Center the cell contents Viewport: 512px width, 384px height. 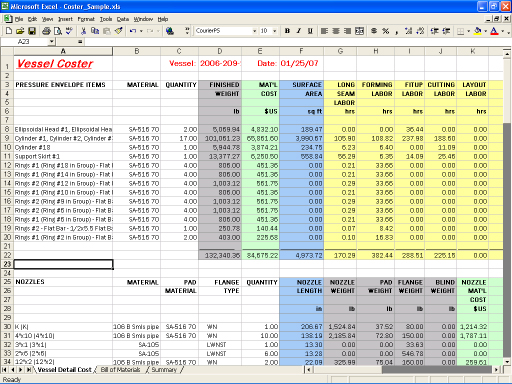coord(336,31)
